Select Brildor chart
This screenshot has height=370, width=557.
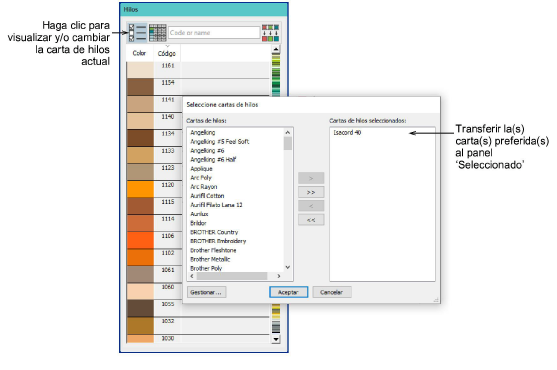pos(198,223)
